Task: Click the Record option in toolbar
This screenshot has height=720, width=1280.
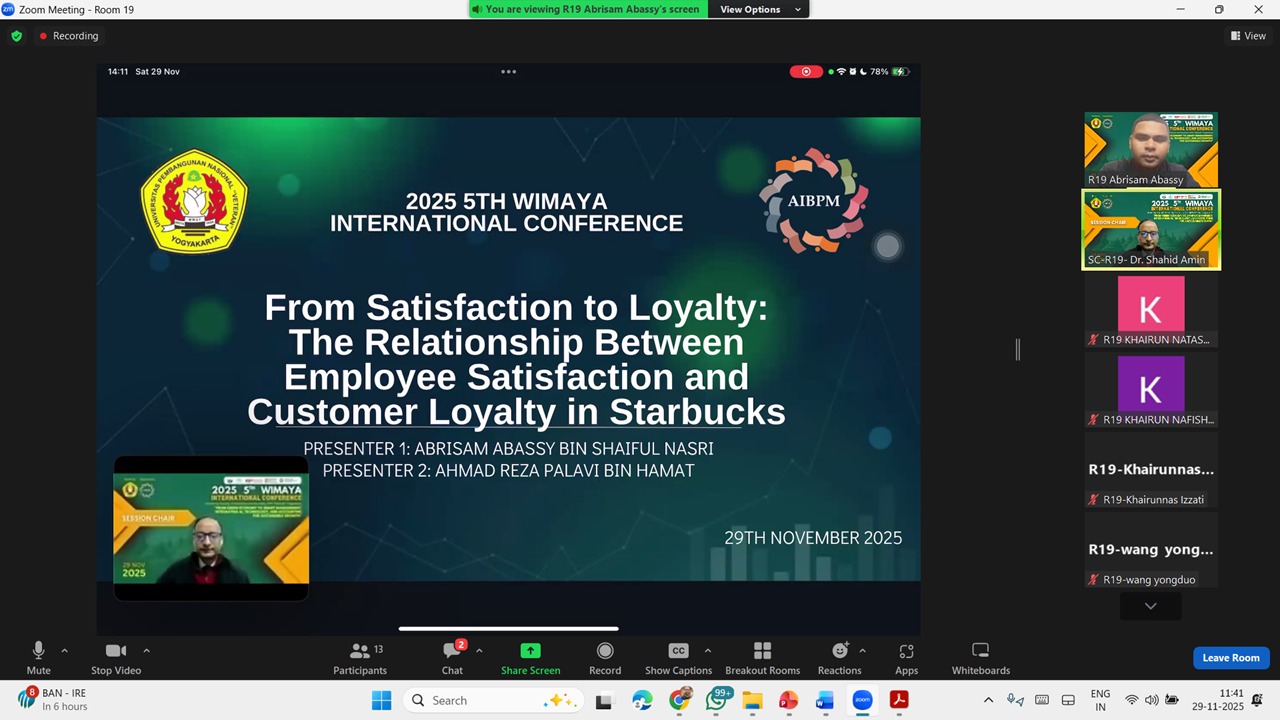Action: tap(605, 658)
